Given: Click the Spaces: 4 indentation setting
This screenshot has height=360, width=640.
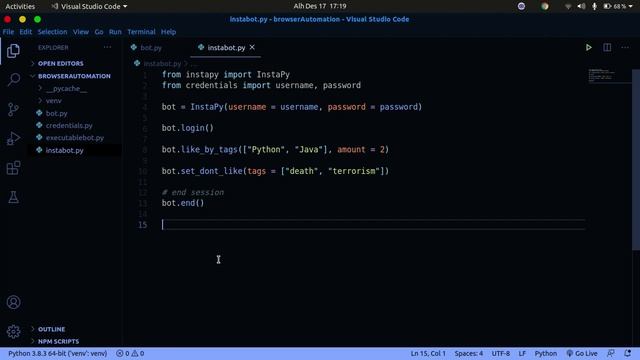Looking at the screenshot, I should coord(469,353).
